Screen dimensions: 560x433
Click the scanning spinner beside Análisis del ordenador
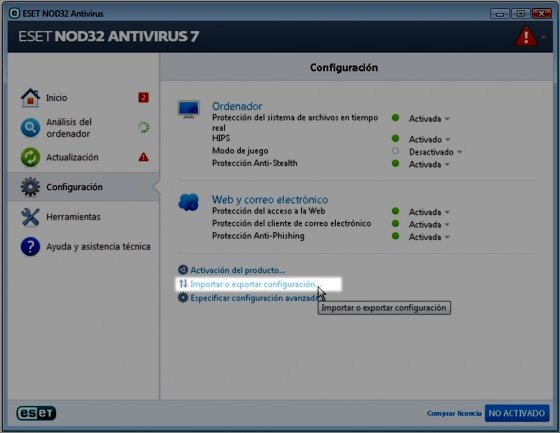pos(144,127)
